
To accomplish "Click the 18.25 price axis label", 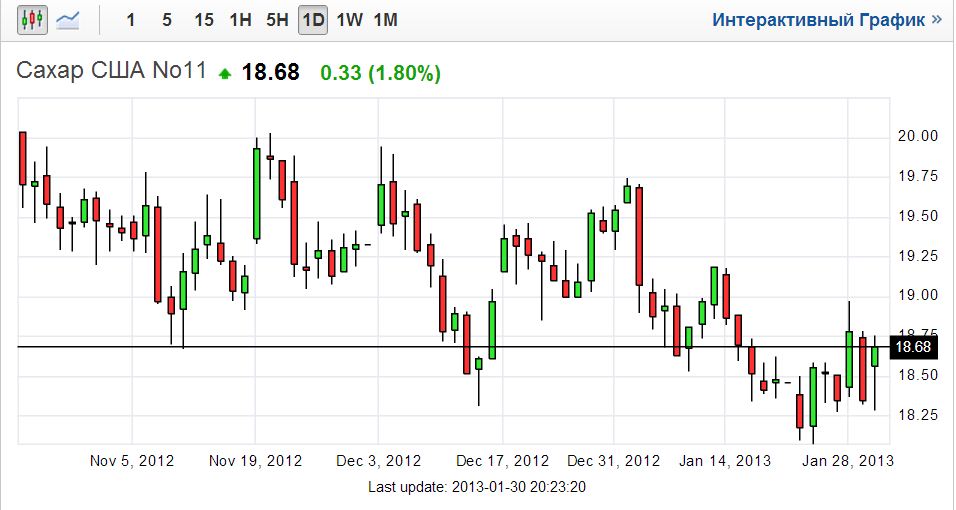I will click(918, 415).
